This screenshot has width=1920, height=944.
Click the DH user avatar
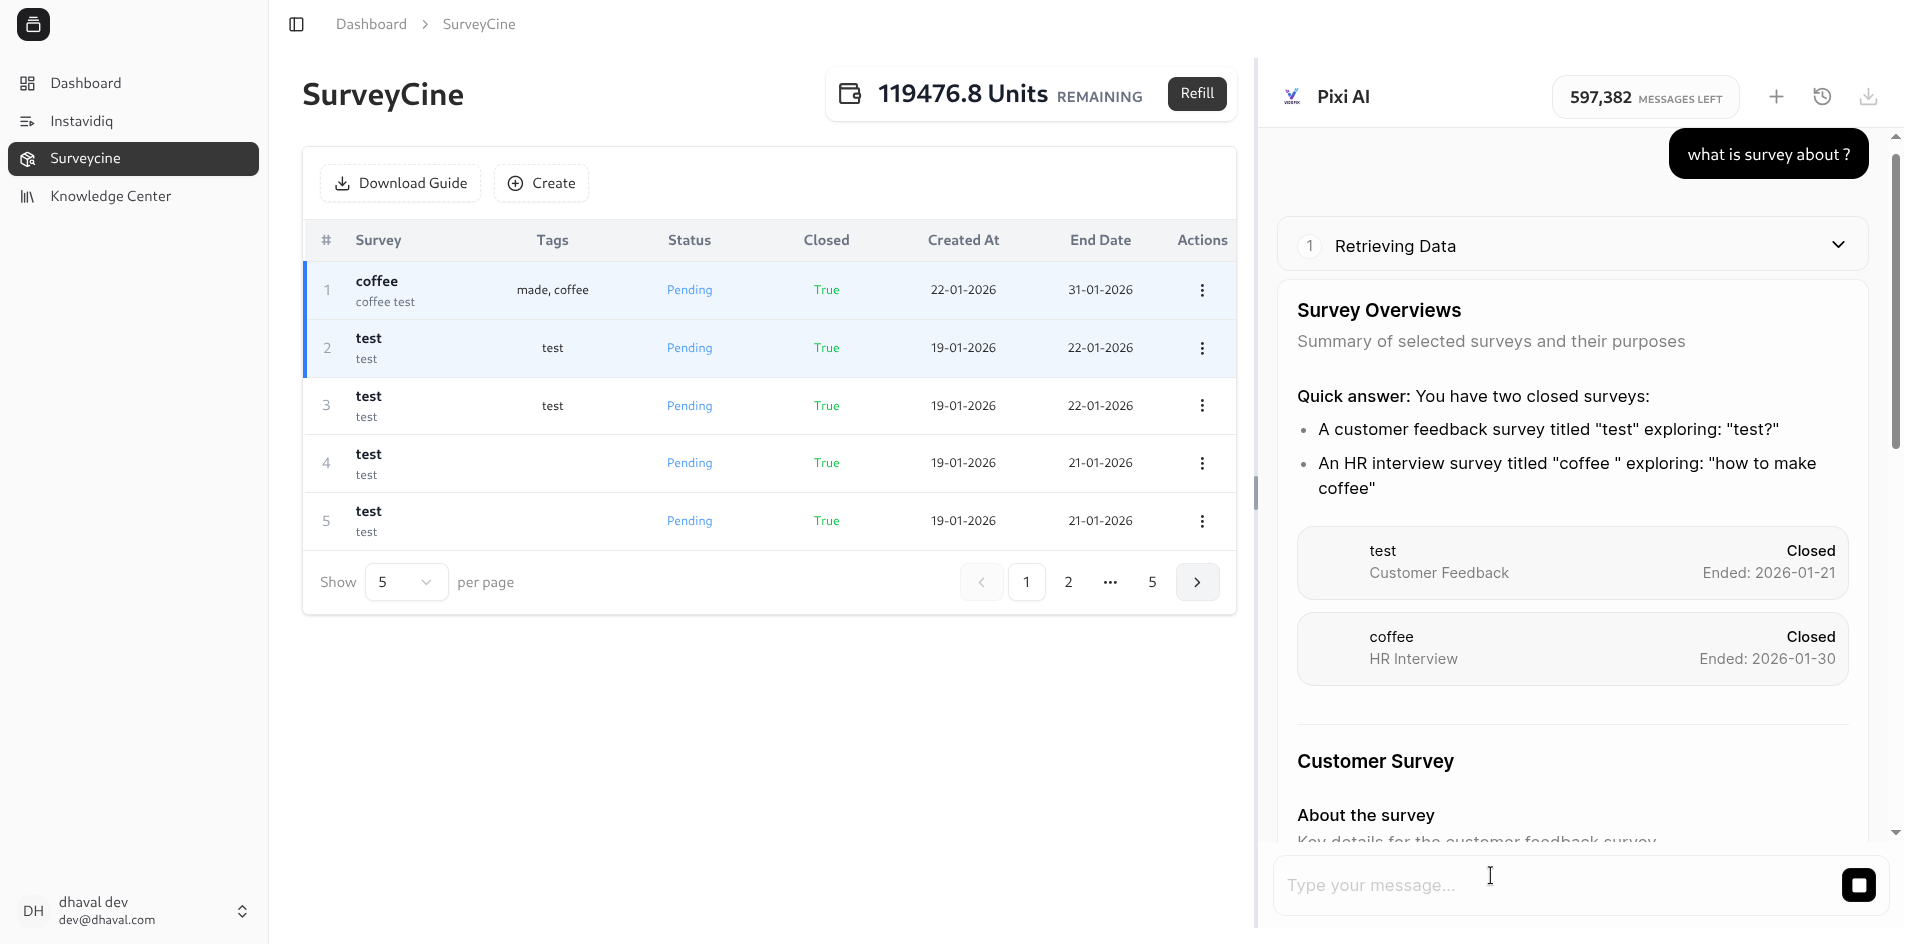click(33, 911)
